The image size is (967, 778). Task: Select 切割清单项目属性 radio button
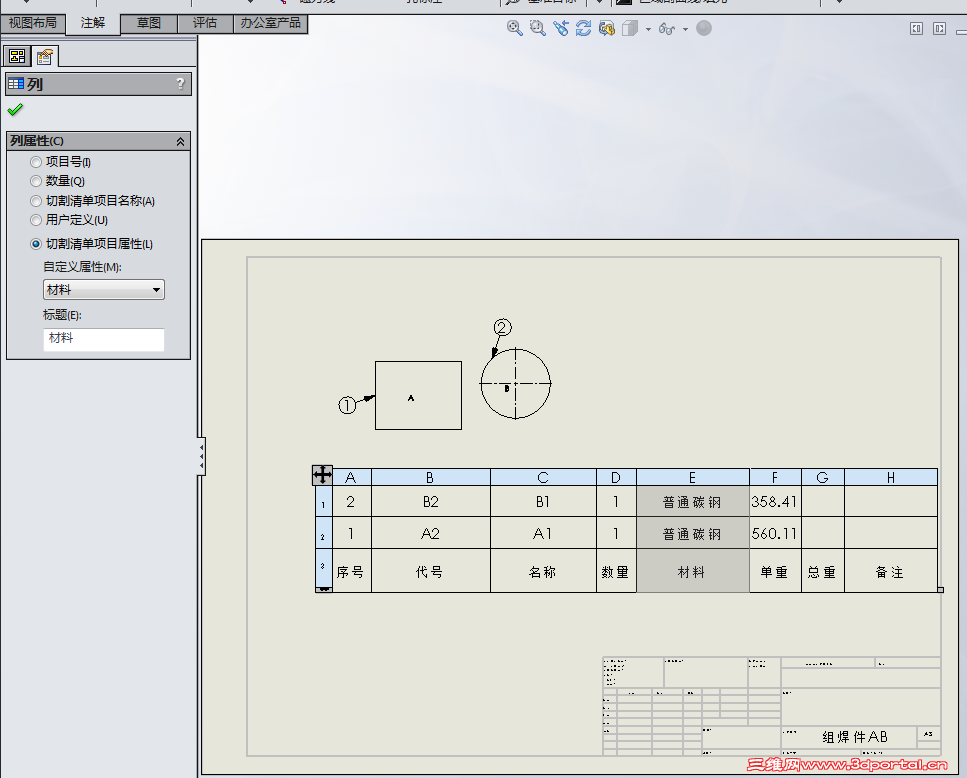click(36, 244)
